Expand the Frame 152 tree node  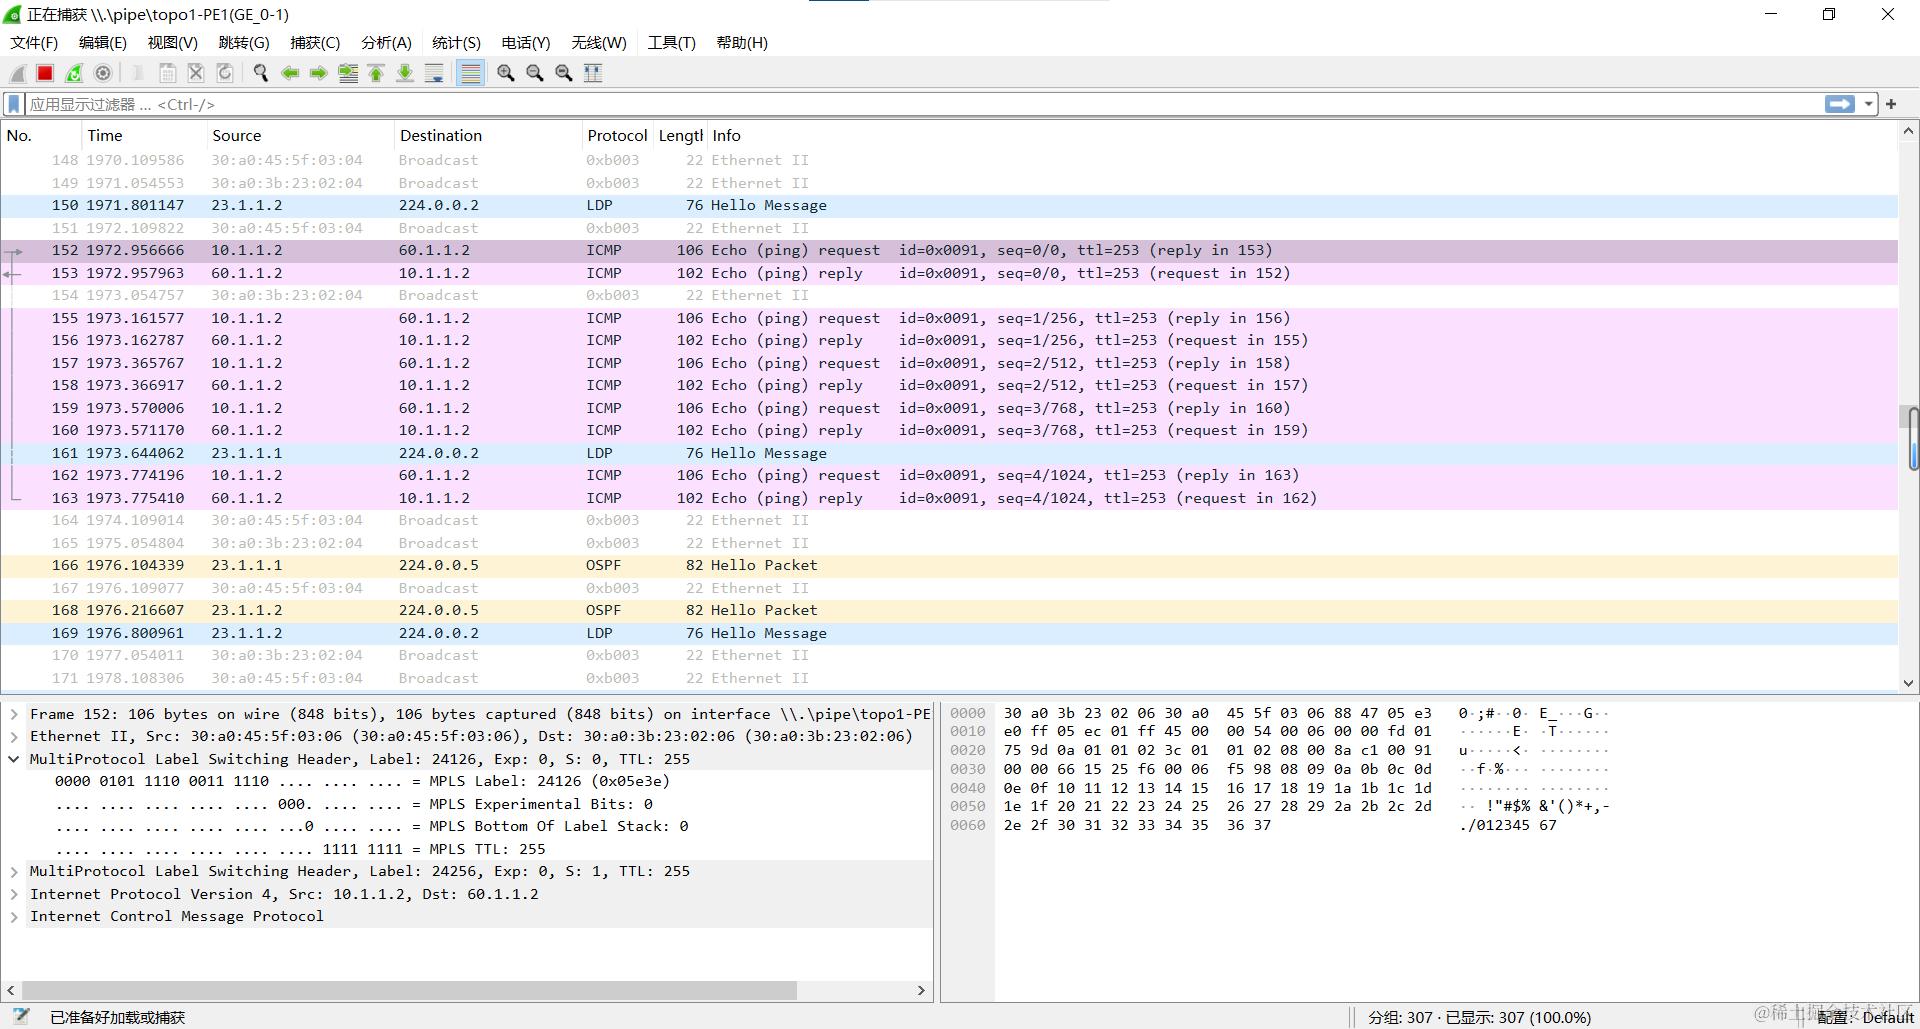tap(14, 714)
